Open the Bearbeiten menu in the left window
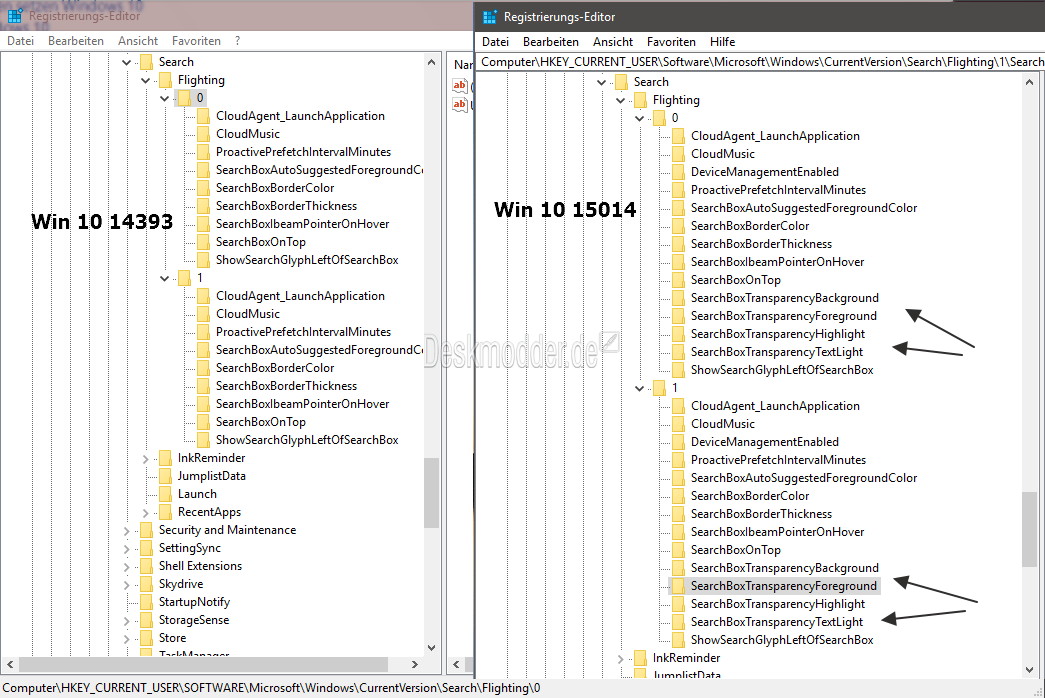The image size is (1045, 698). tap(76, 41)
